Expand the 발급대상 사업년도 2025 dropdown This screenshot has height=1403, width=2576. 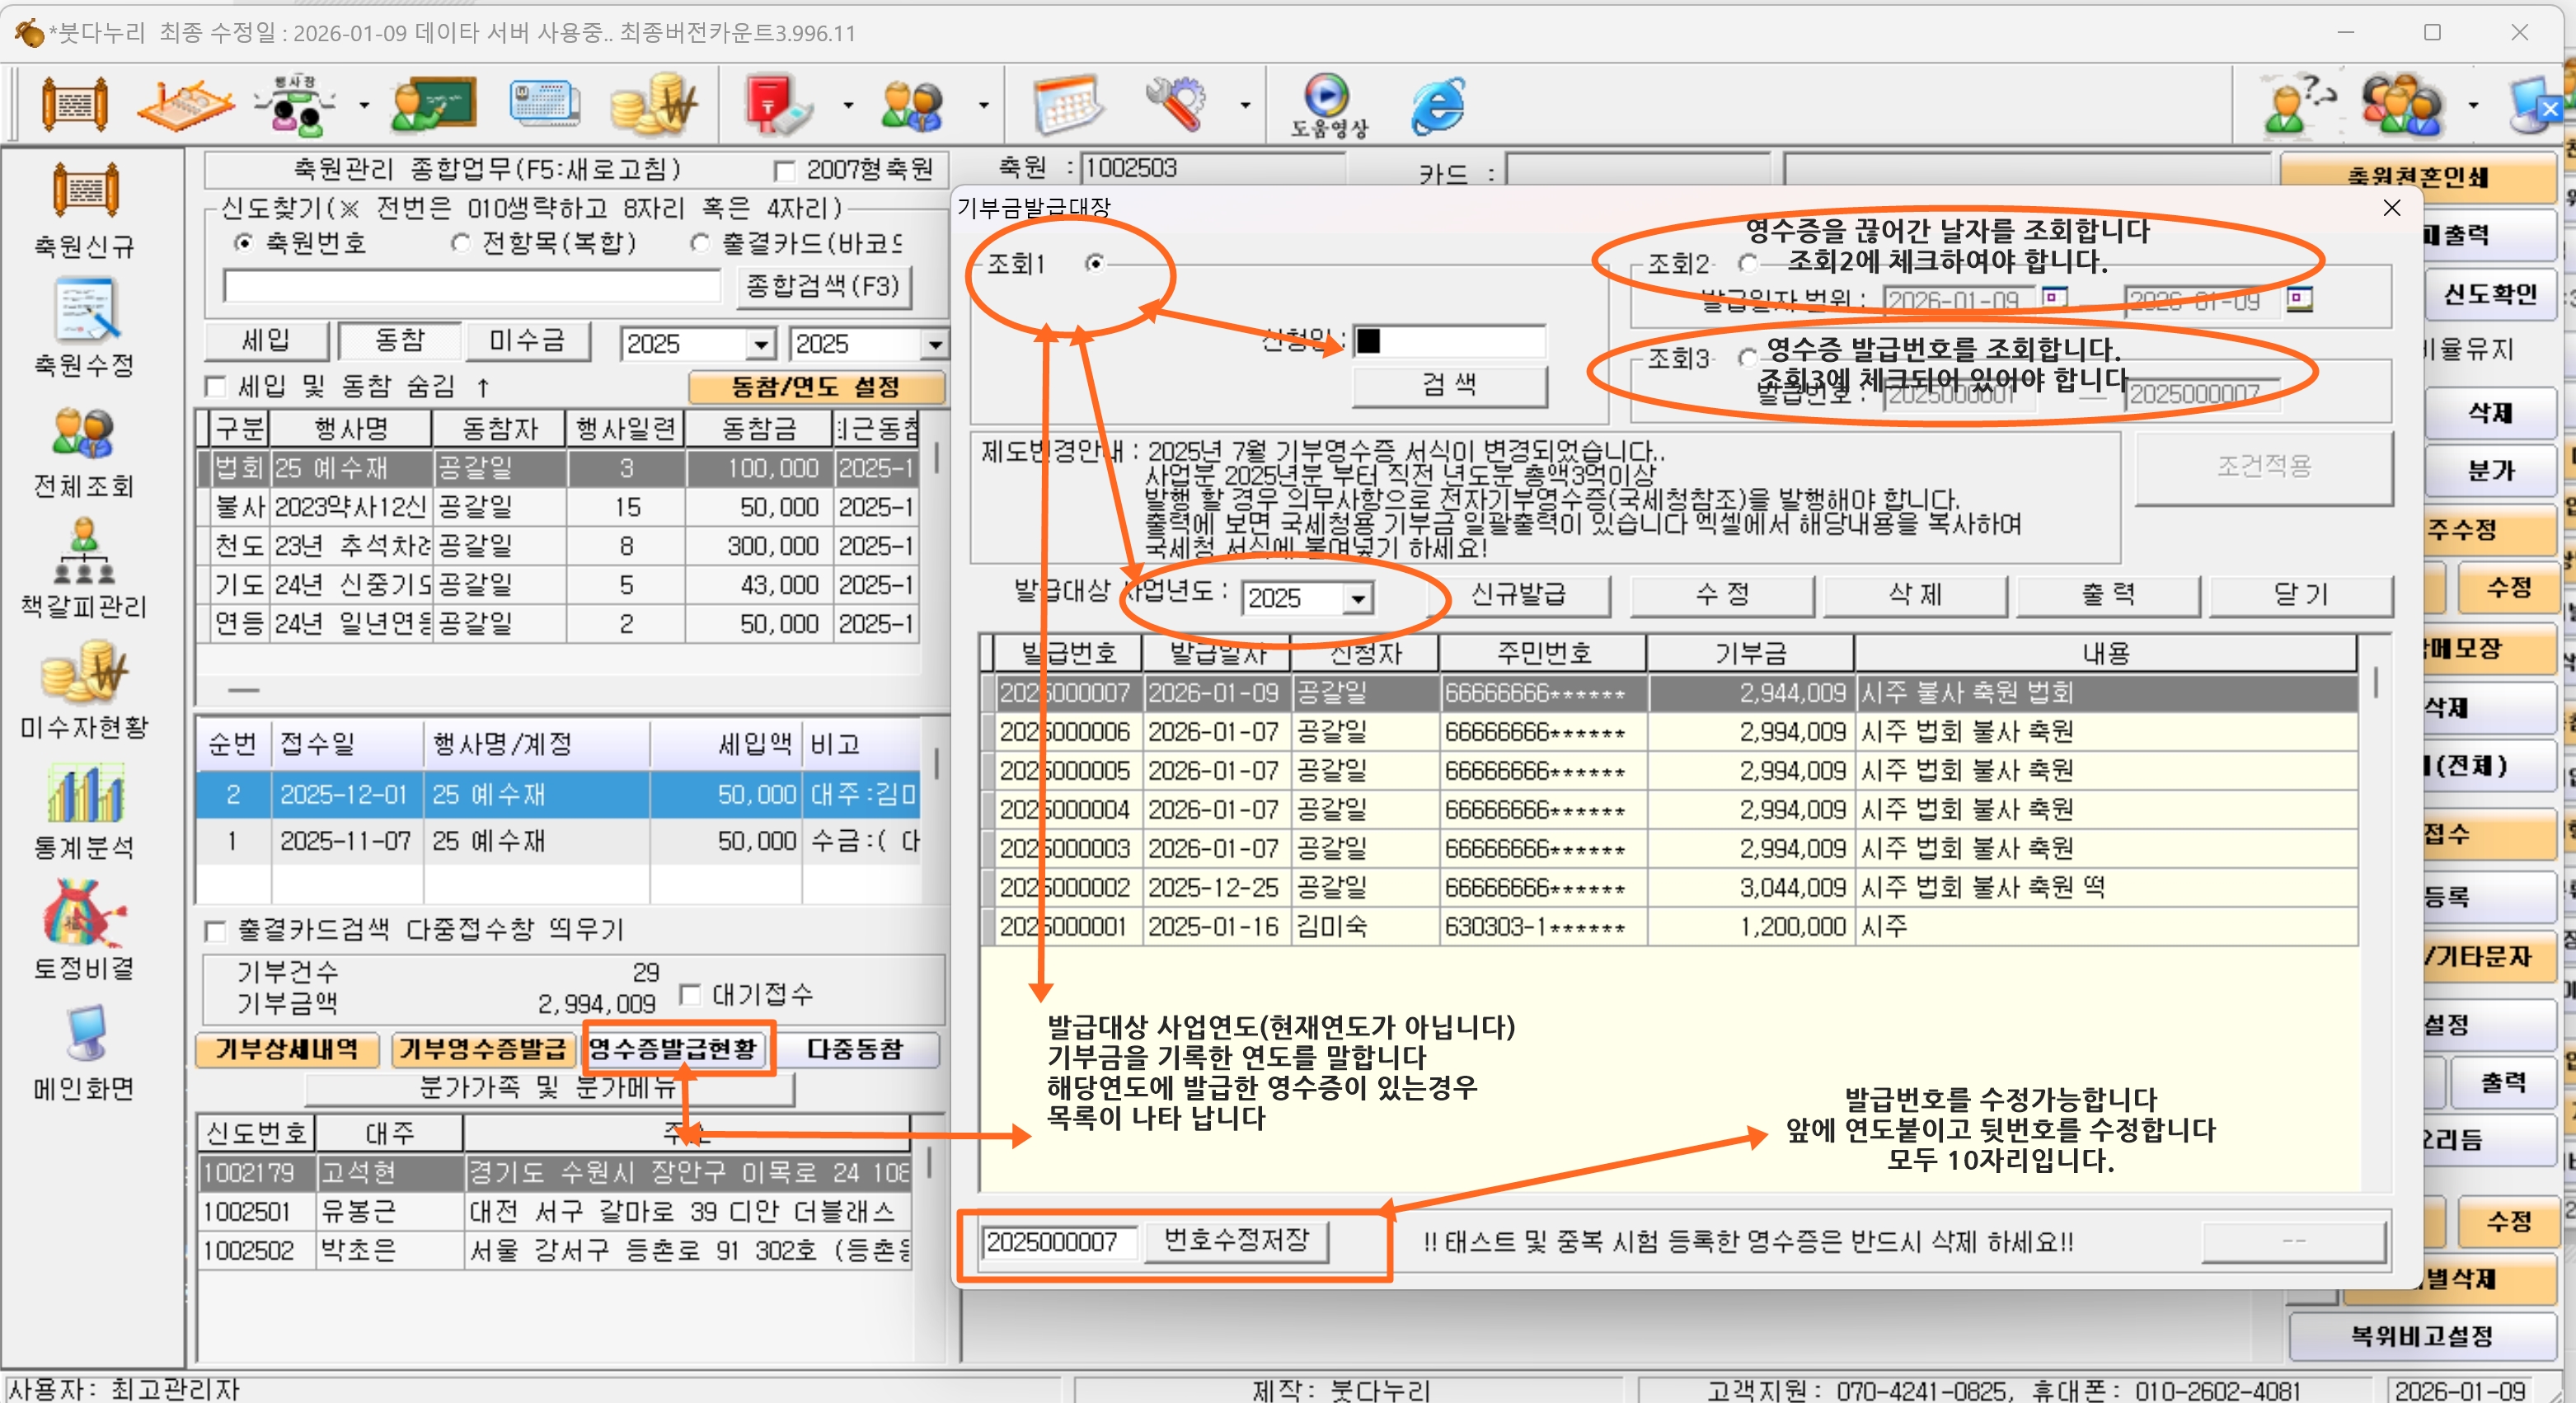[x=1358, y=599]
